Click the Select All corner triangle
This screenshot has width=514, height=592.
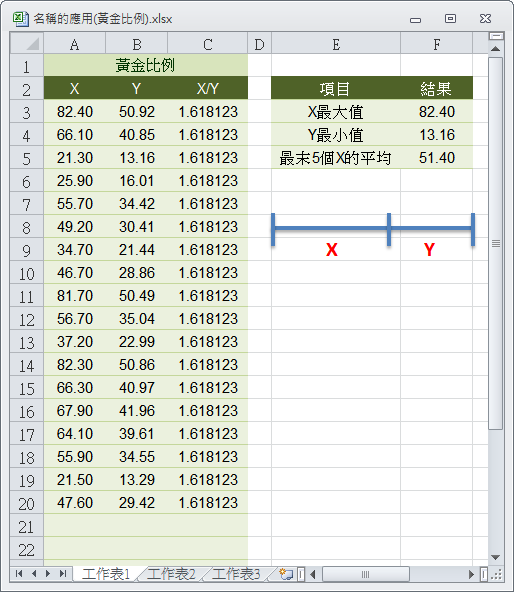coord(27,43)
